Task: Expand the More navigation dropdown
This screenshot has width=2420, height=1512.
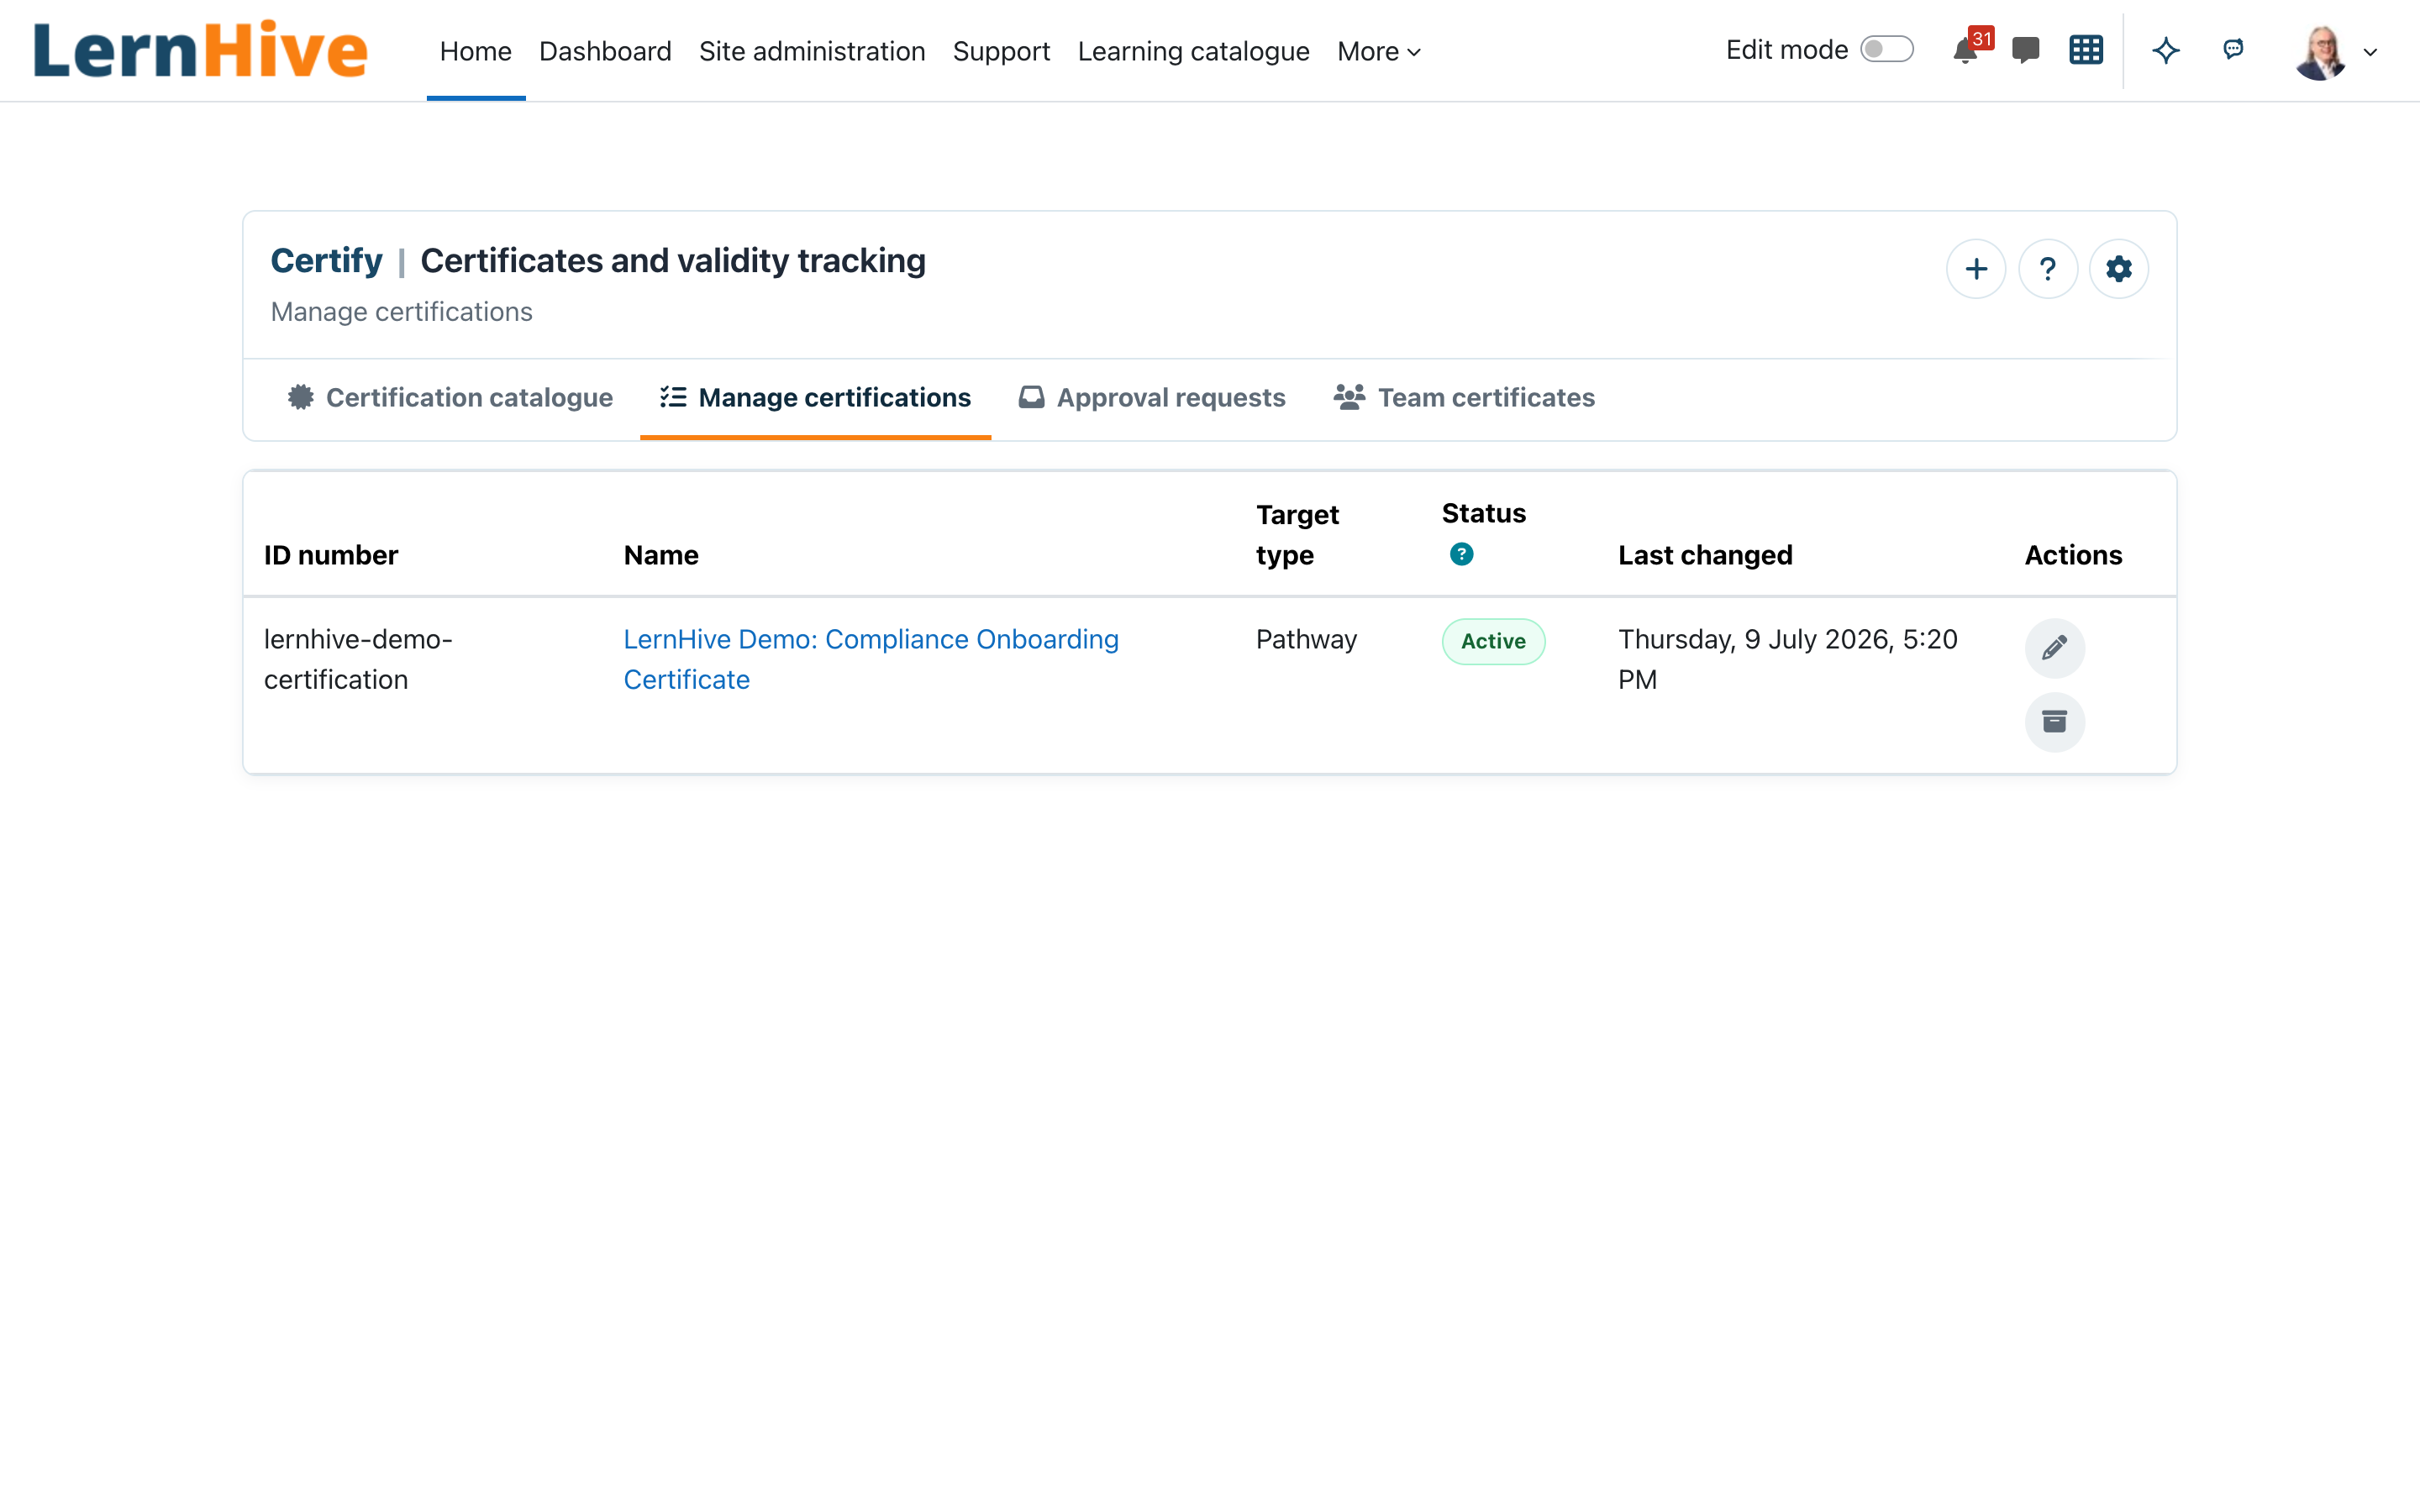Action: [x=1378, y=51]
